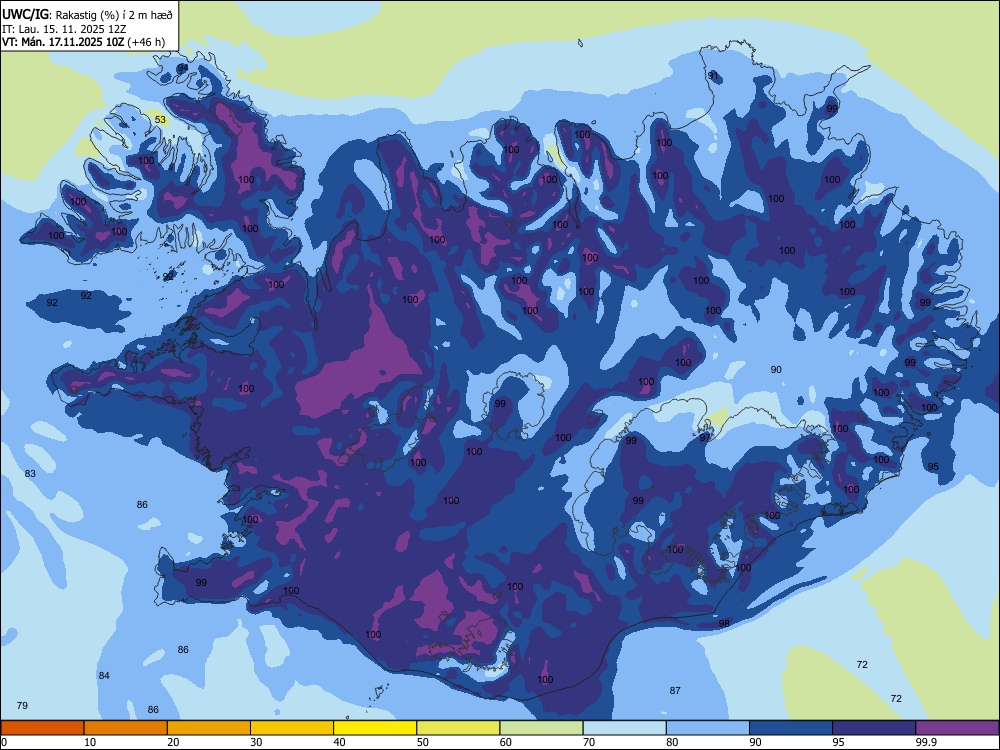
Task: Click the valid time "VT: Mán. 17.11.2025 10Z (+46 h)"
Action: pos(83,42)
